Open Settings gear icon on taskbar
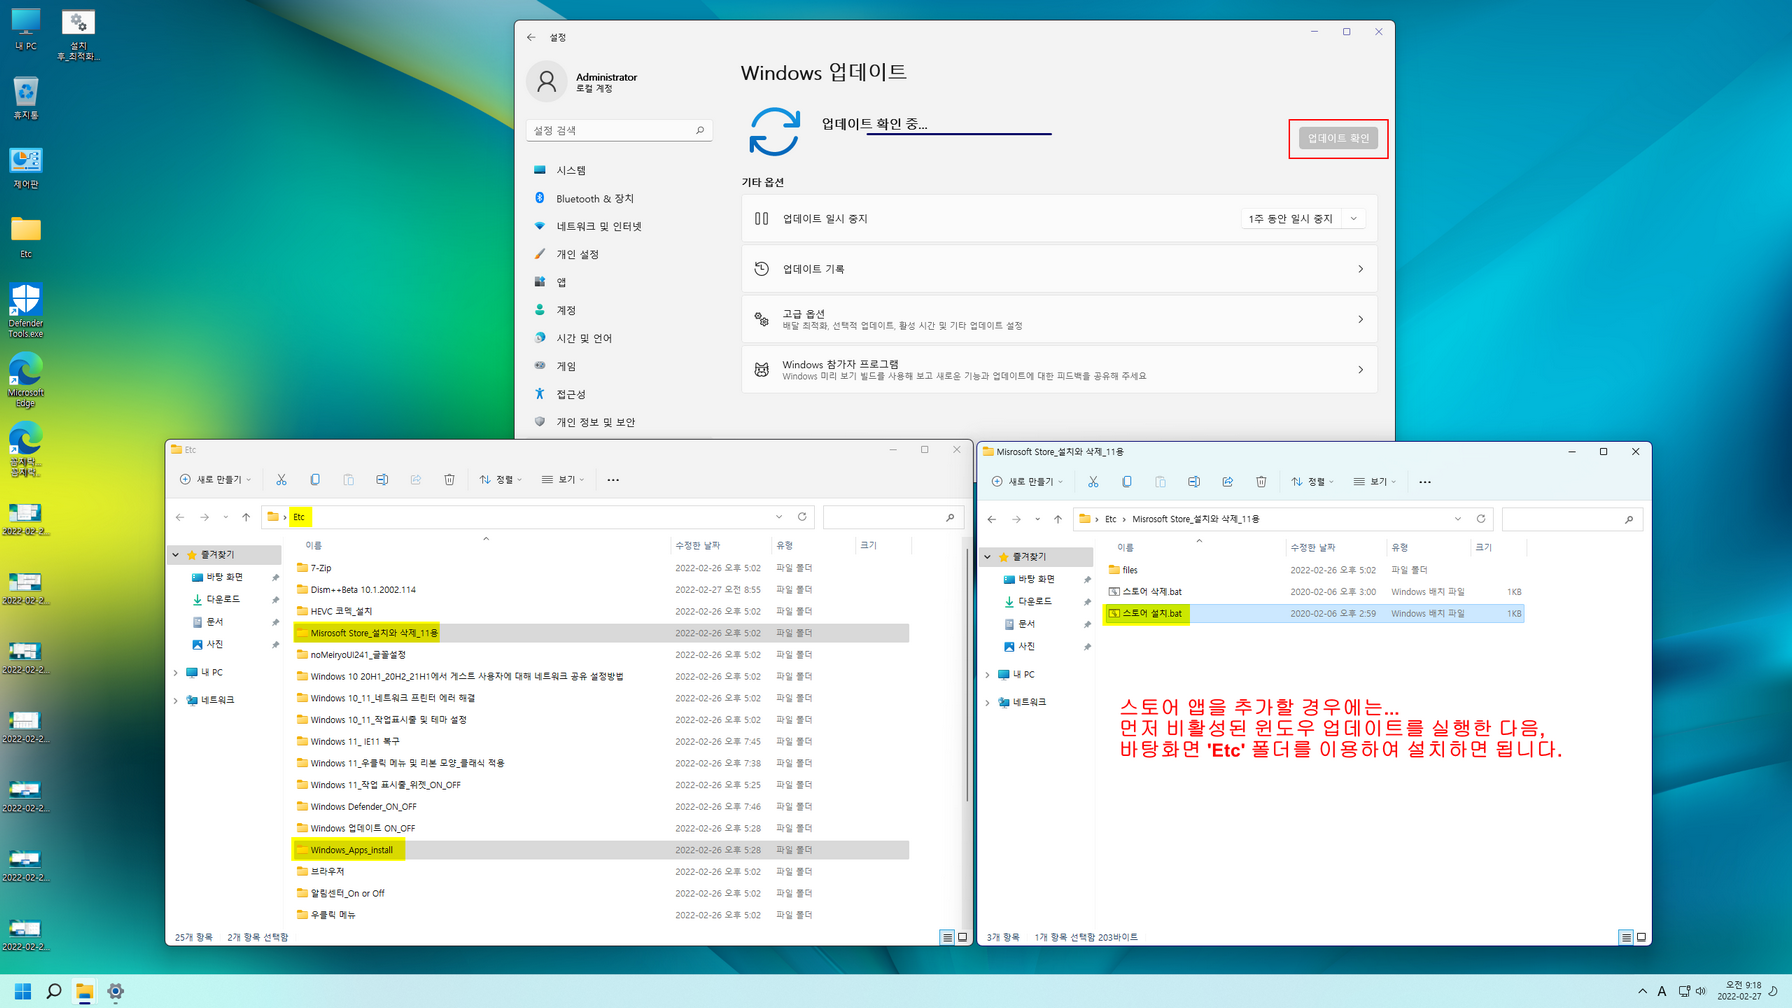 point(115,991)
